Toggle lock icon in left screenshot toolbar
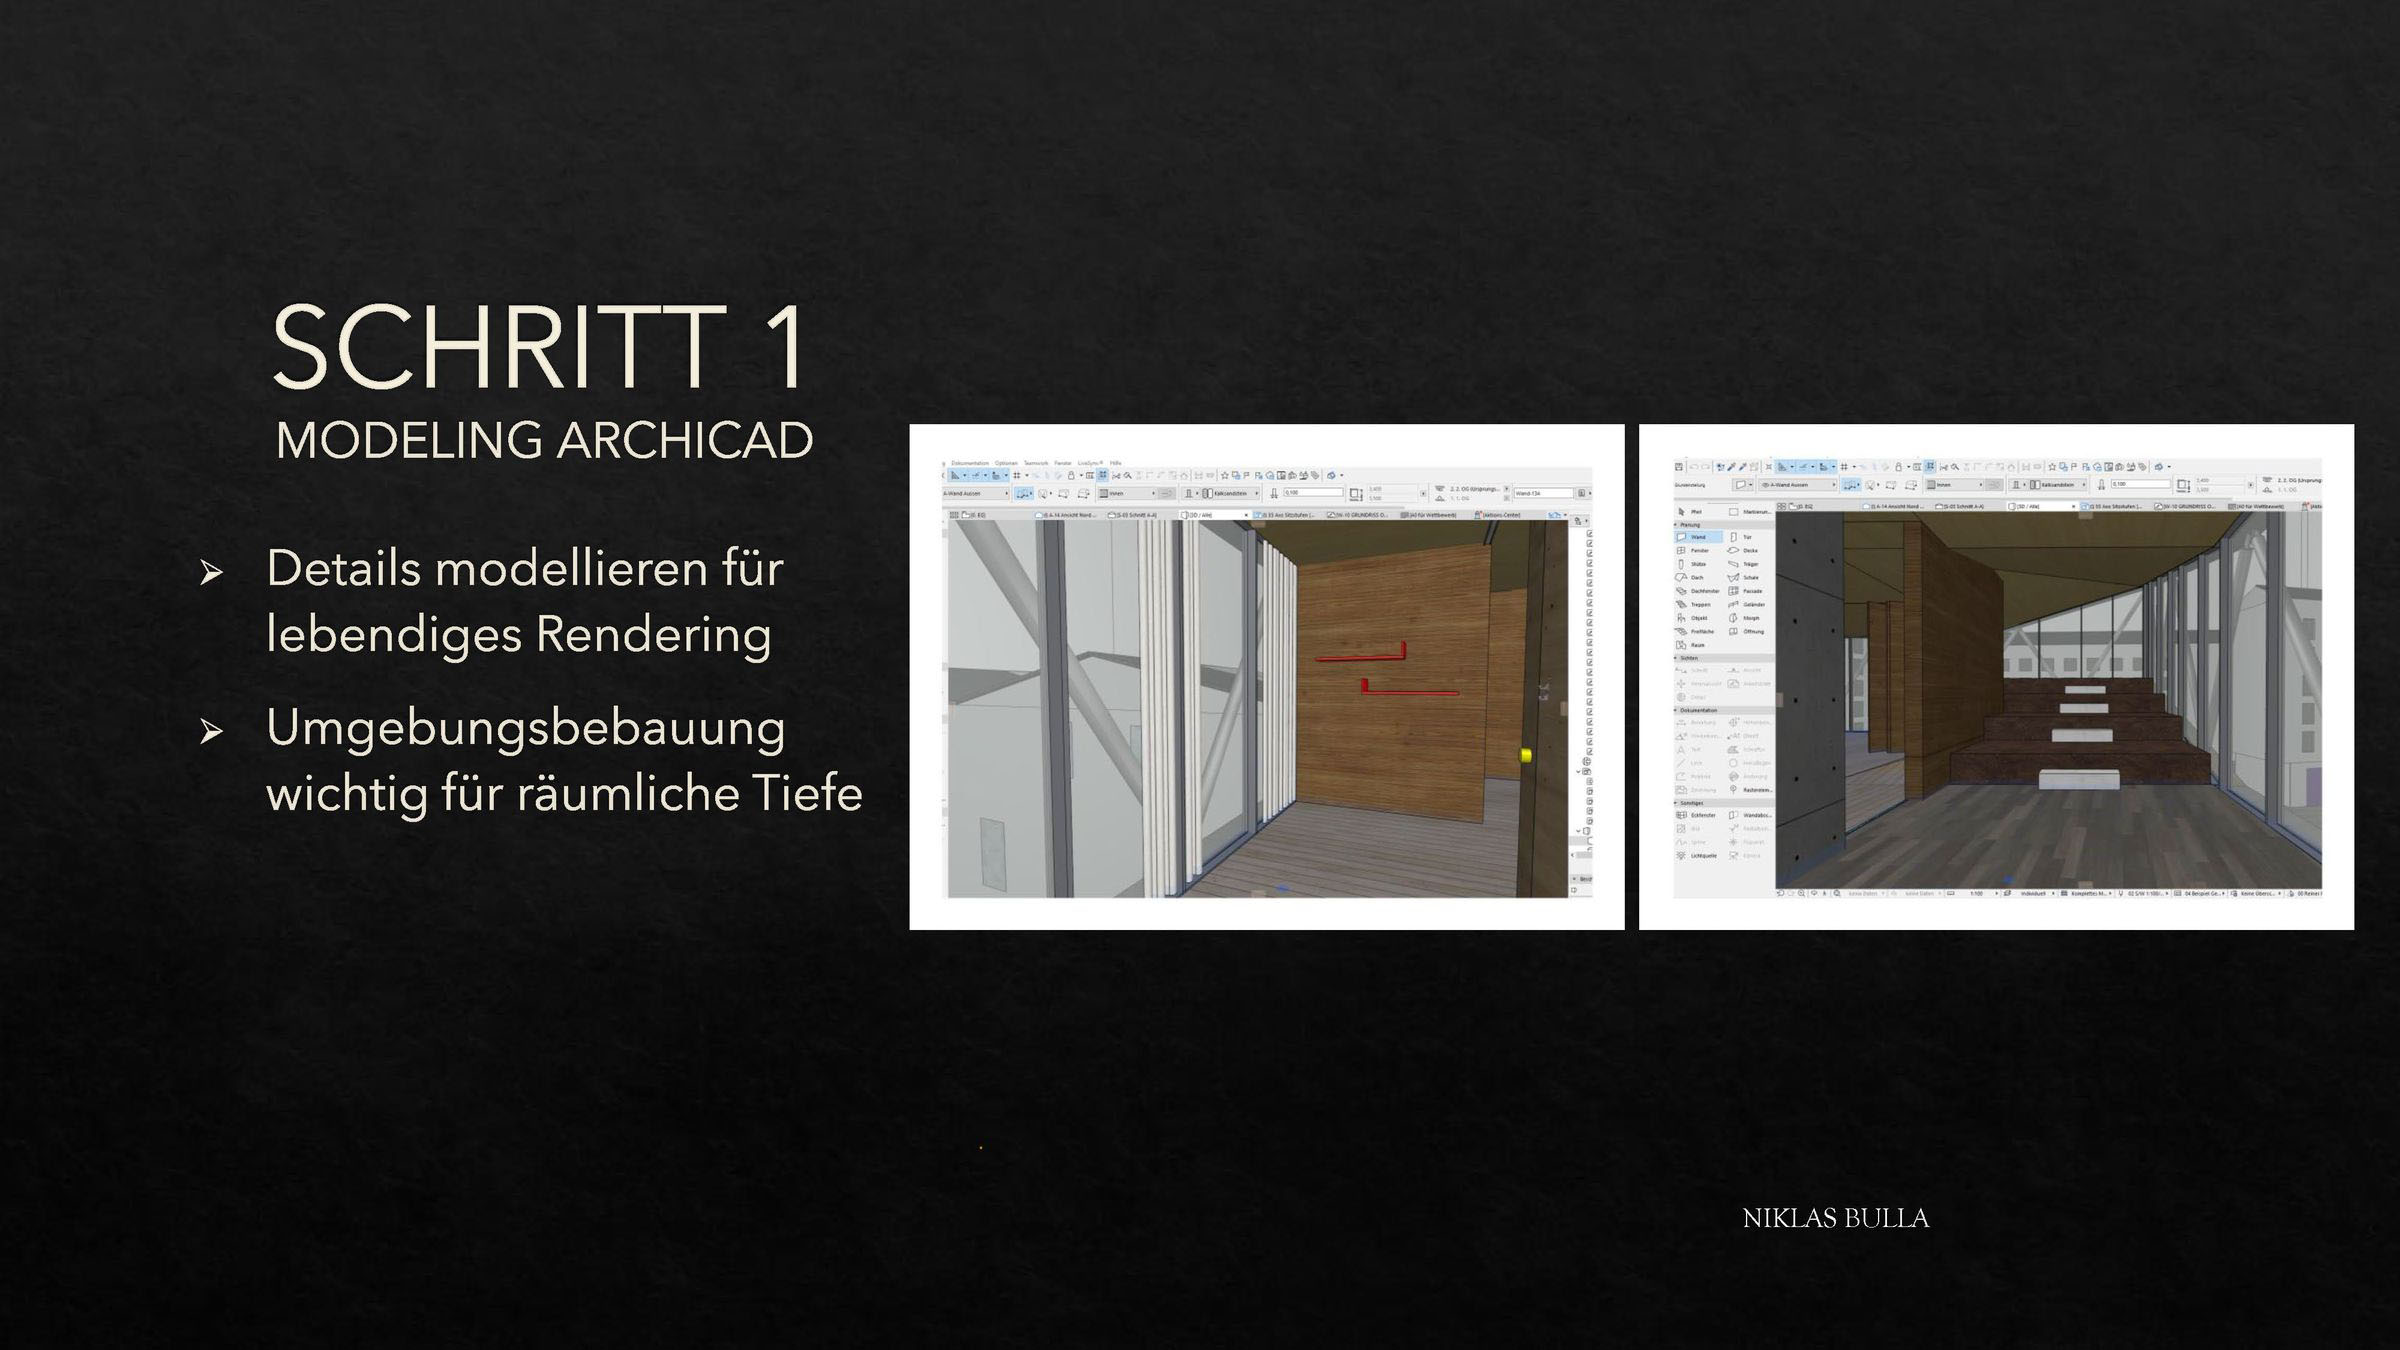The height and width of the screenshot is (1350, 2400). coord(1071,475)
